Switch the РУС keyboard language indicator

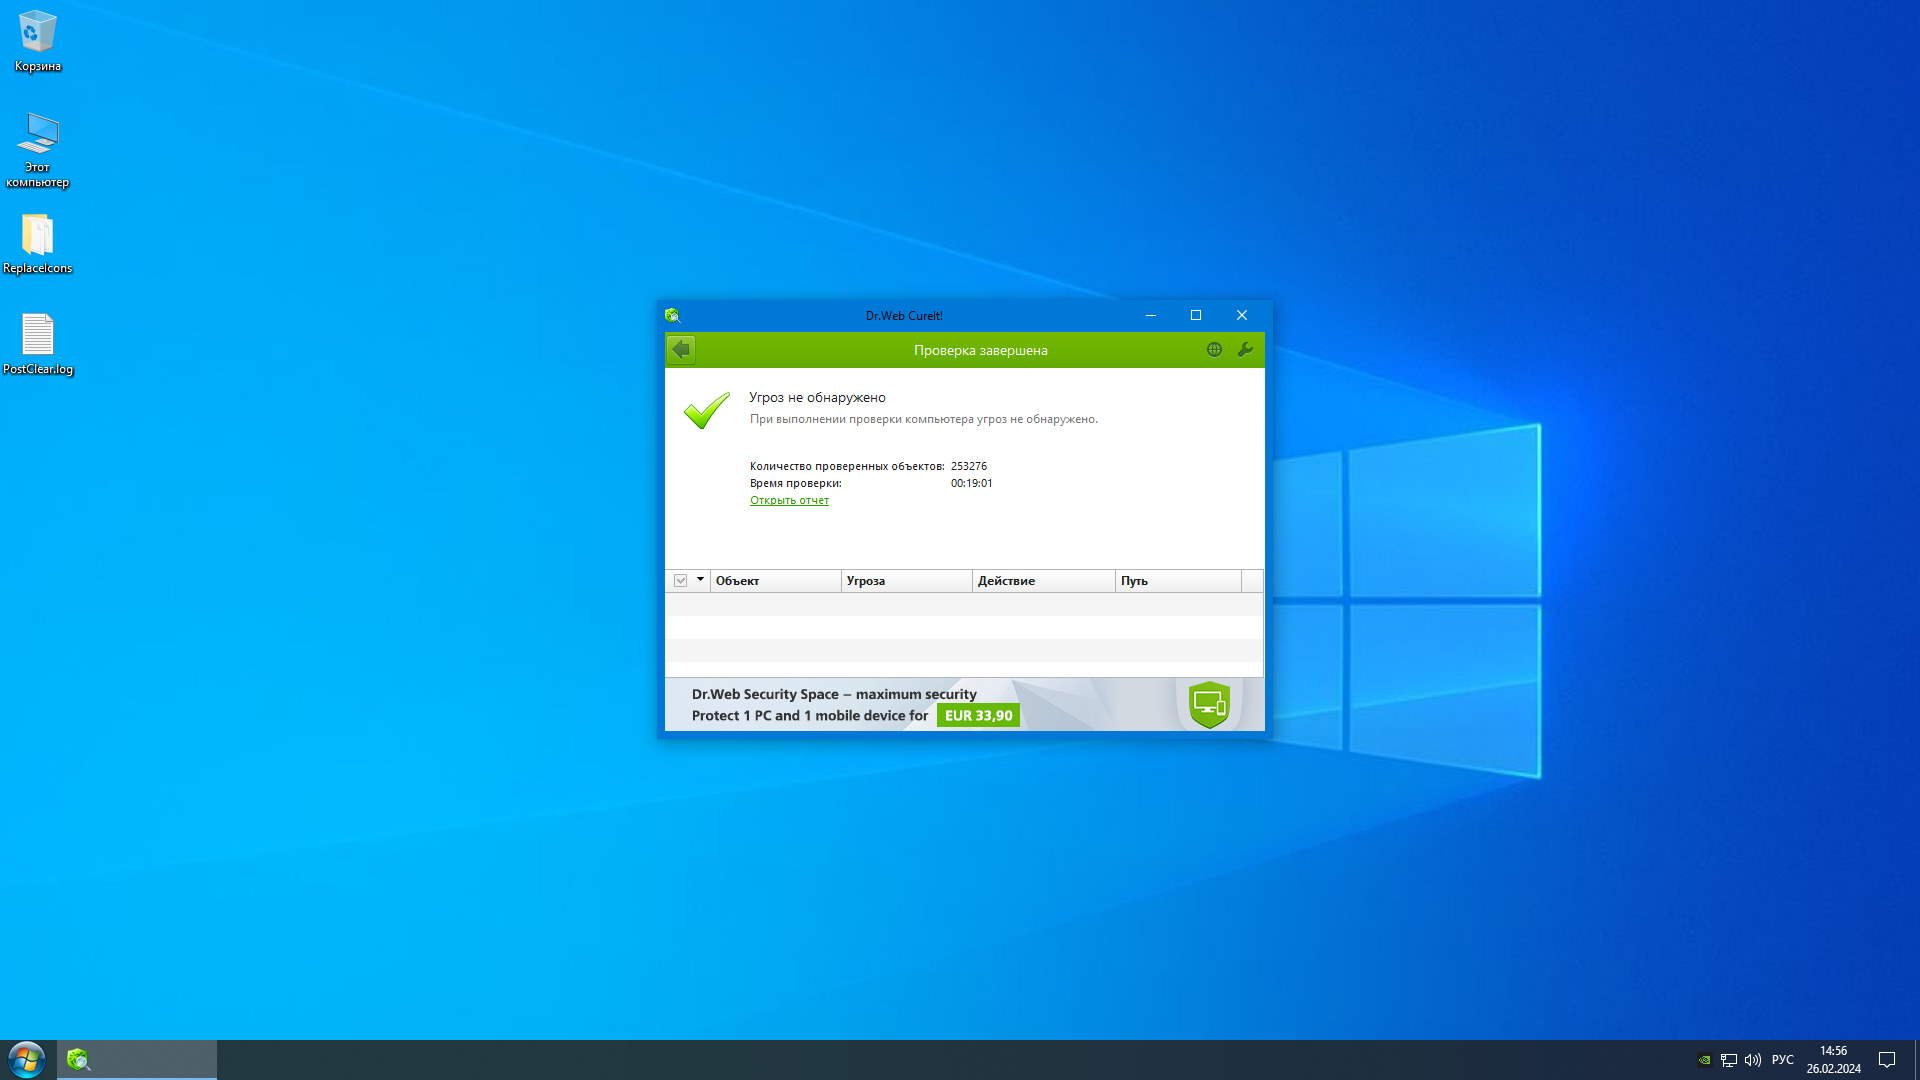(x=1782, y=1059)
